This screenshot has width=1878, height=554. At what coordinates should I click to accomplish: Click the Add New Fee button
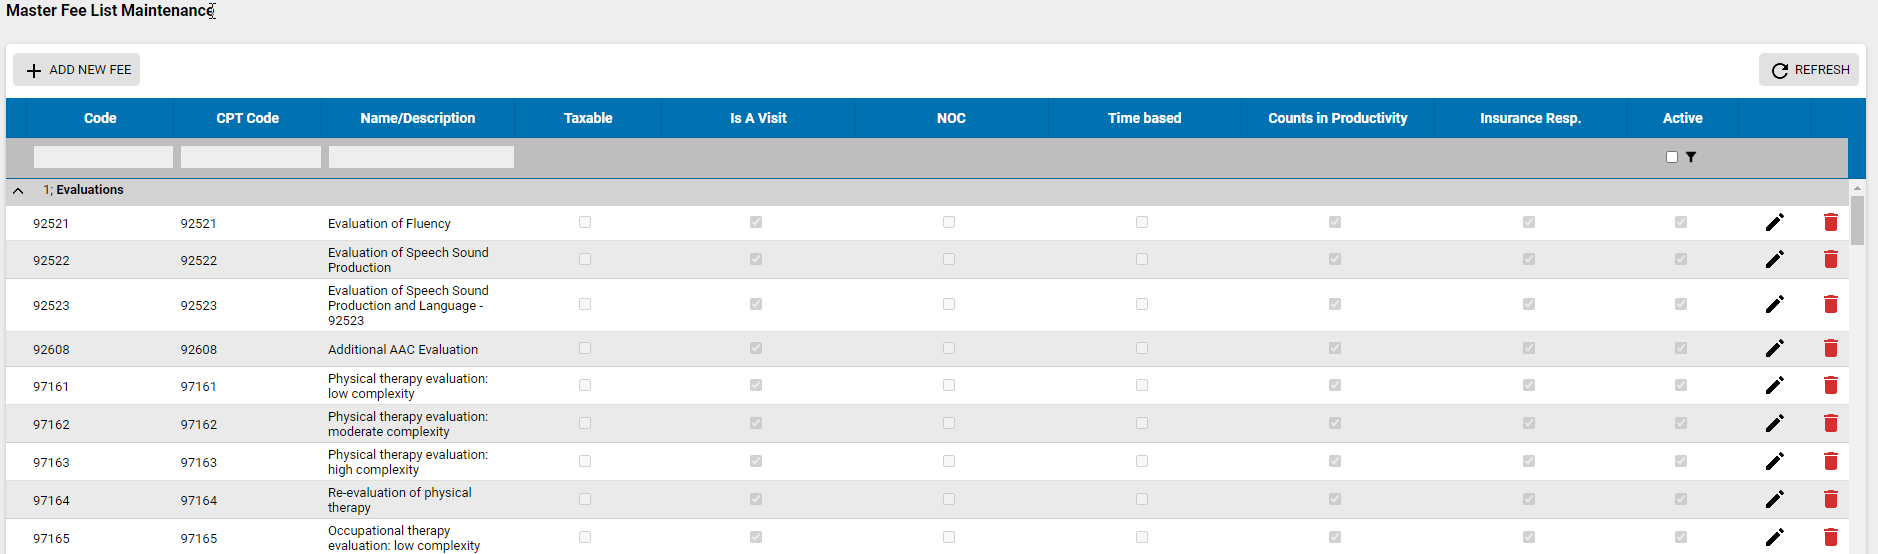(77, 70)
